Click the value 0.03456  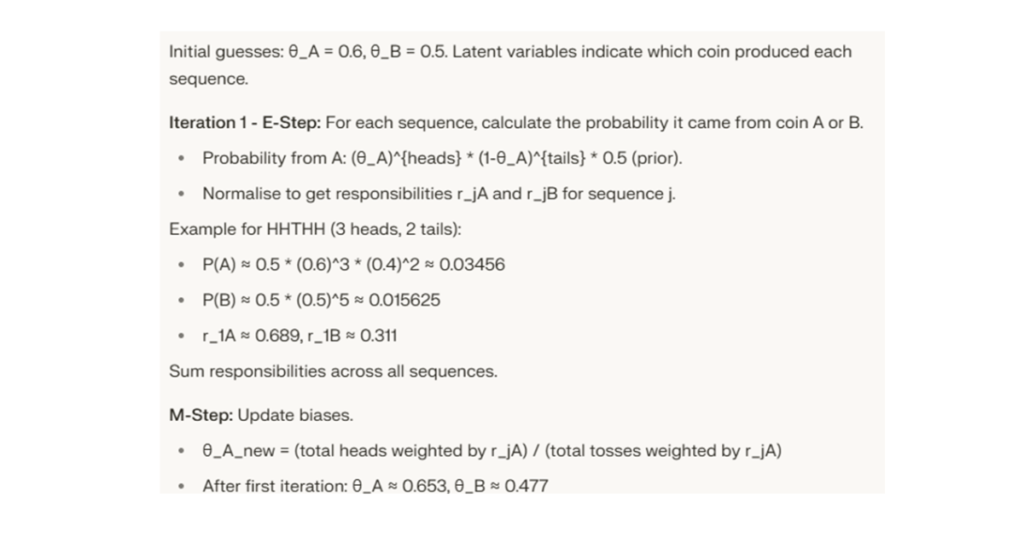tap(473, 265)
